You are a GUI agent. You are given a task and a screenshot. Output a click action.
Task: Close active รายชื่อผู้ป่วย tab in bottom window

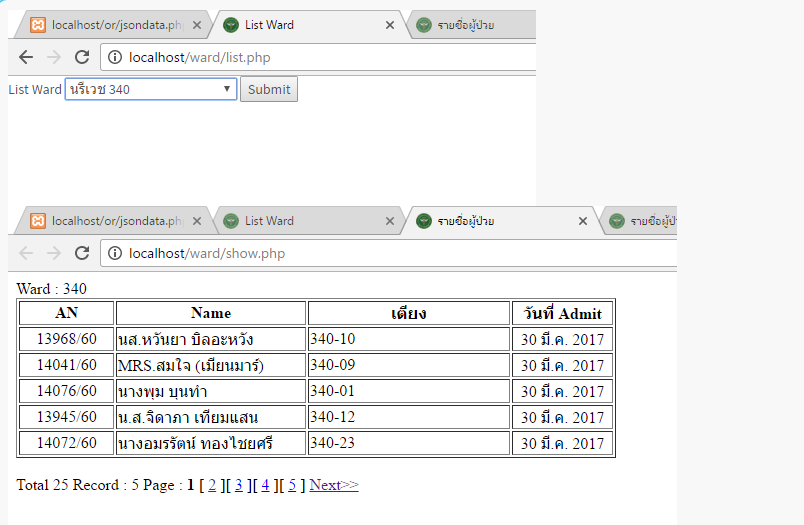[582, 221]
